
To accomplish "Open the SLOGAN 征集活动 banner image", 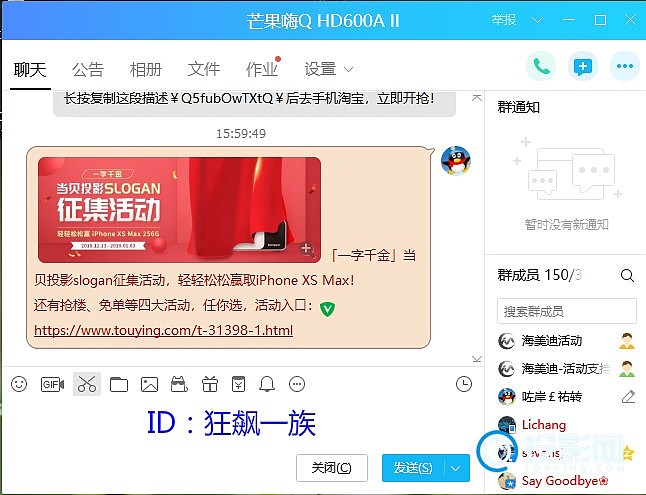I will [179, 209].
